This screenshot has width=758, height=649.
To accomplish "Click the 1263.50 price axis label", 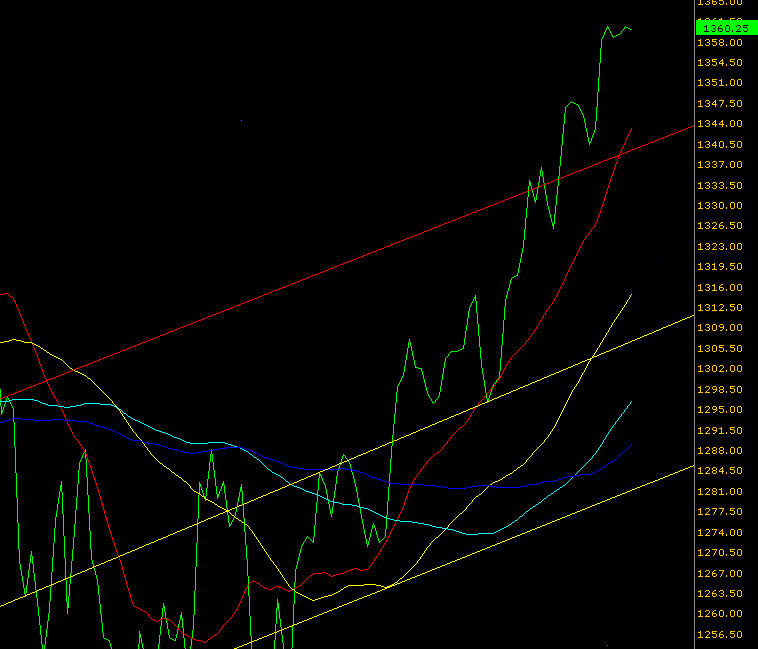I will pos(720,594).
